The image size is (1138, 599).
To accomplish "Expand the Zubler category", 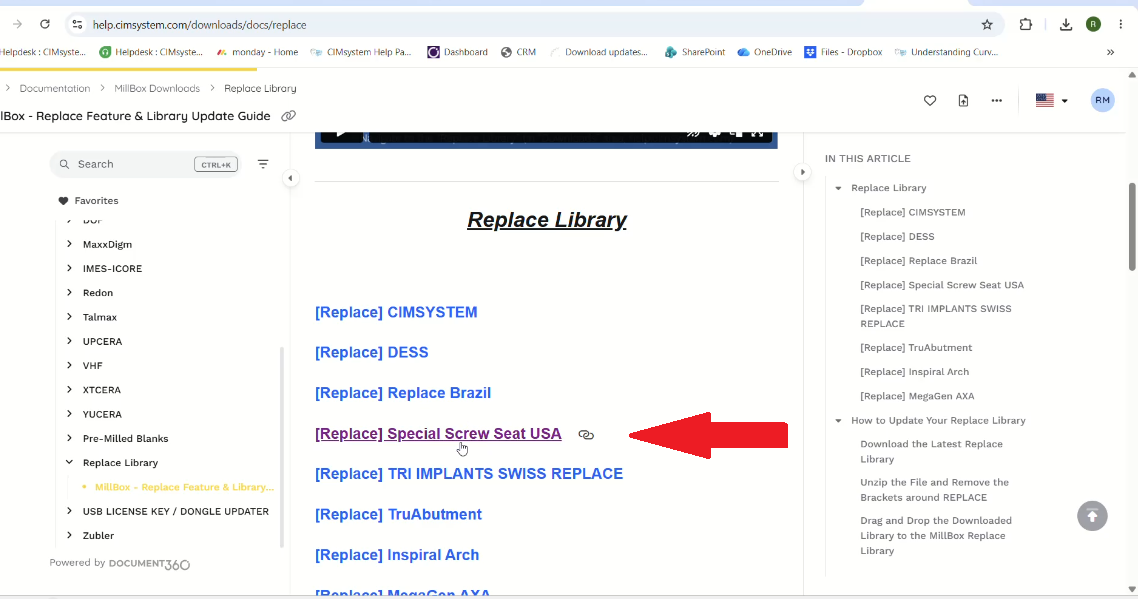I will pos(70,535).
